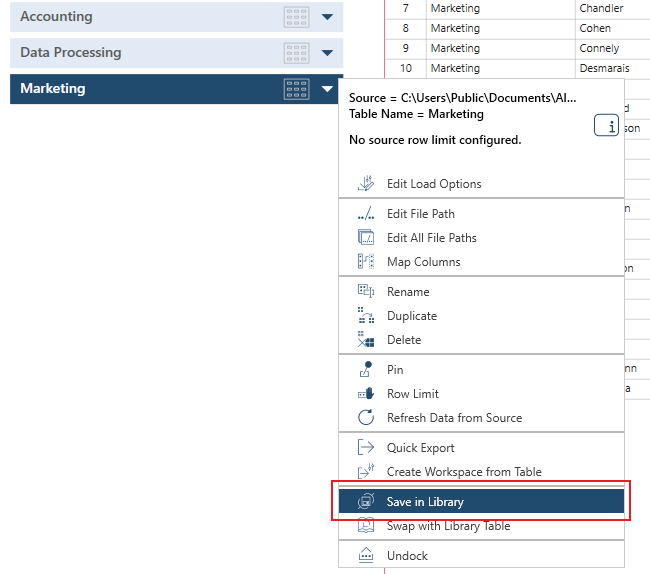
Task: Click the Undock icon in menu
Action: pos(366,555)
